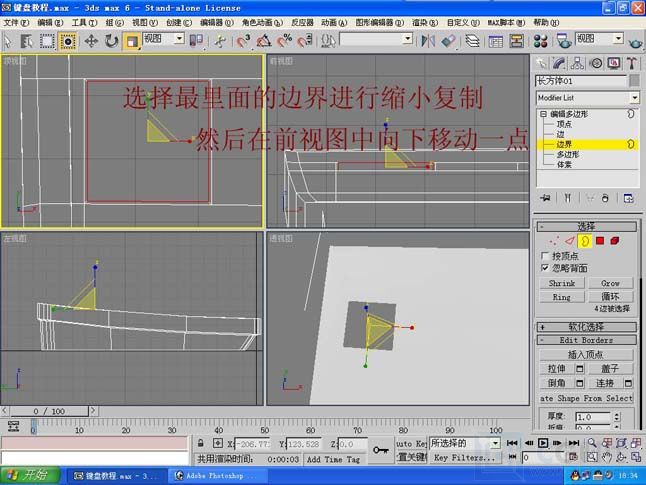Click the Mirror tool icon
646x485 pixels.
coord(428,41)
